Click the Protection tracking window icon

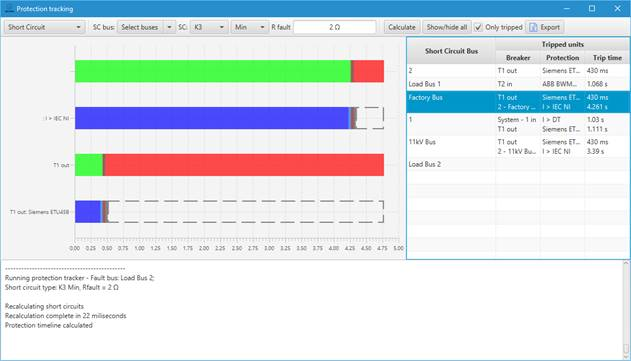[x=9, y=8]
